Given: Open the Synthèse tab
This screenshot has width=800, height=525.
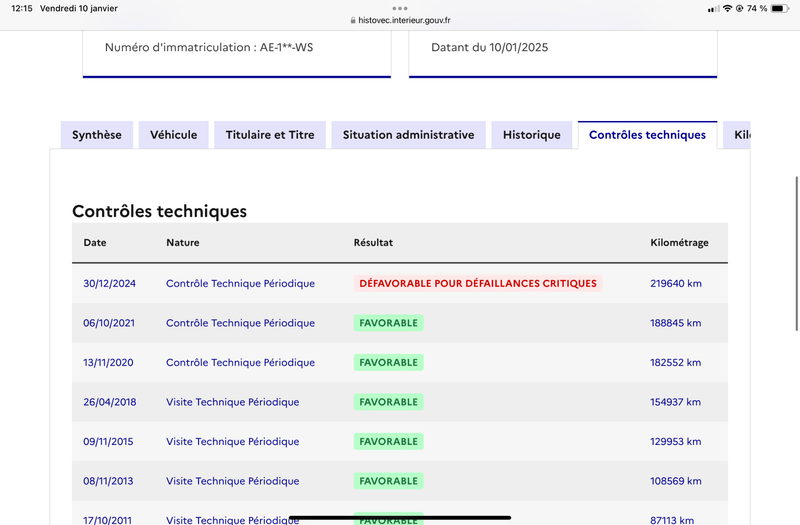Looking at the screenshot, I should pyautogui.click(x=97, y=135).
